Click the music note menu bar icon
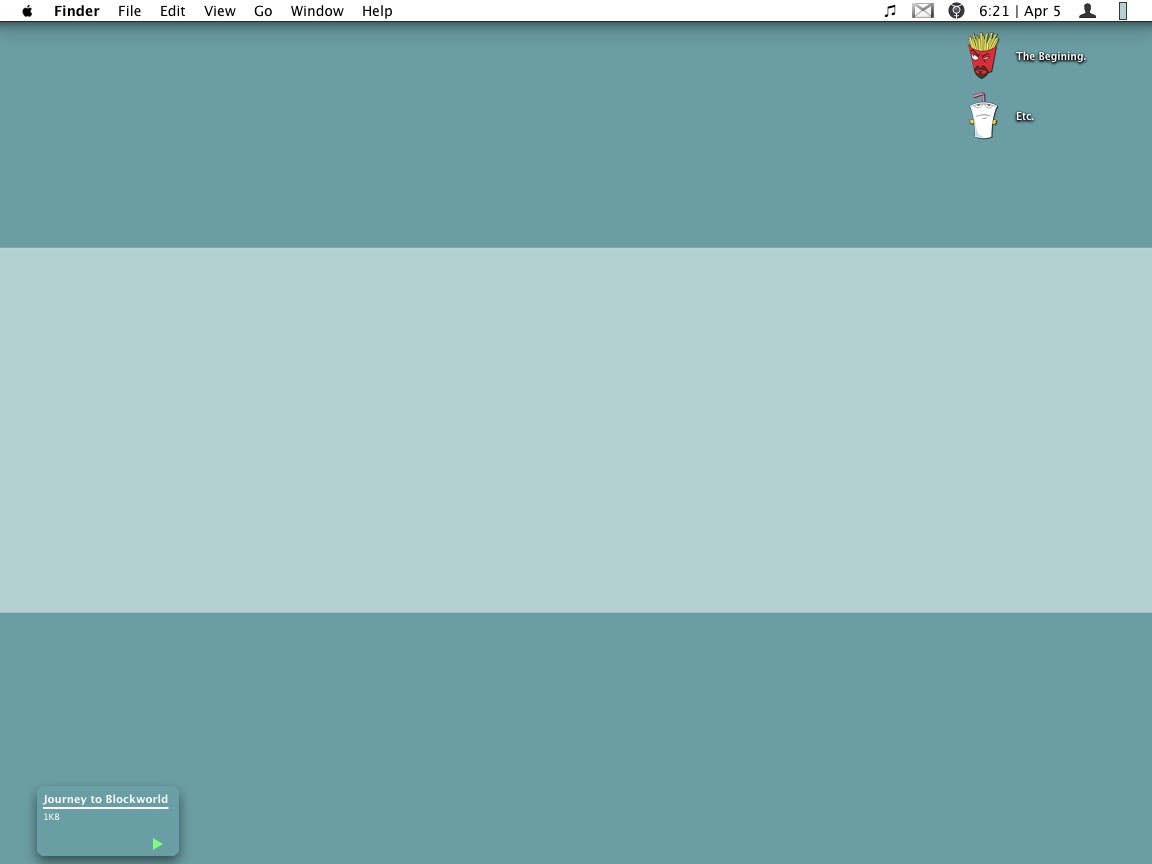Viewport: 1152px width, 864px height. [x=890, y=11]
